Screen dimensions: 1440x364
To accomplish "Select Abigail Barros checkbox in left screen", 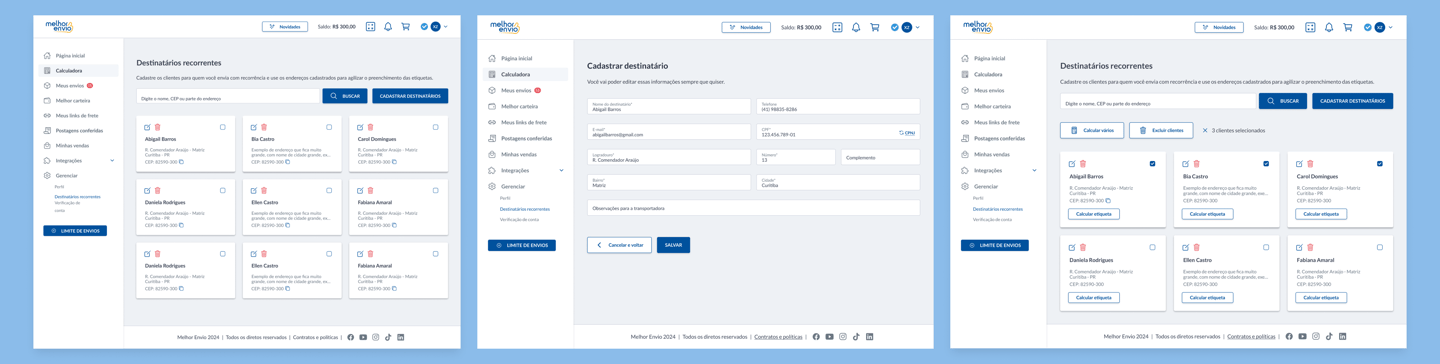I will pos(222,127).
